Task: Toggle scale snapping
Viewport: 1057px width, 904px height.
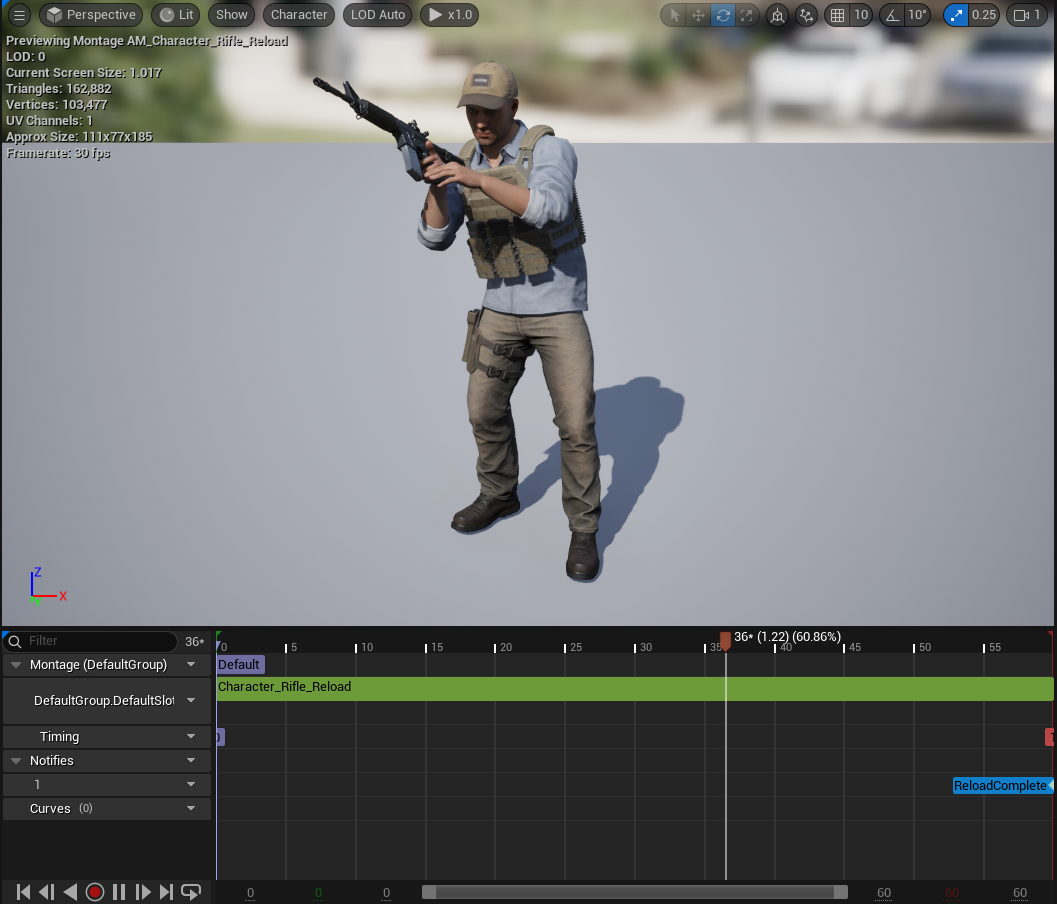Action: 956,15
